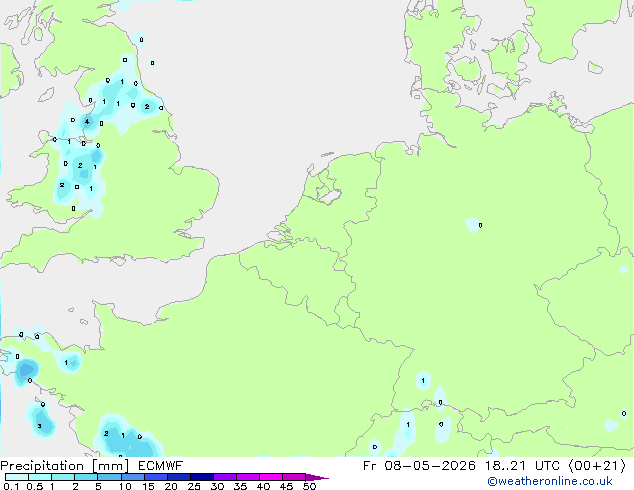The image size is (634, 490).
Task: Click the '45' legend scale label
Action: pyautogui.click(x=287, y=486)
